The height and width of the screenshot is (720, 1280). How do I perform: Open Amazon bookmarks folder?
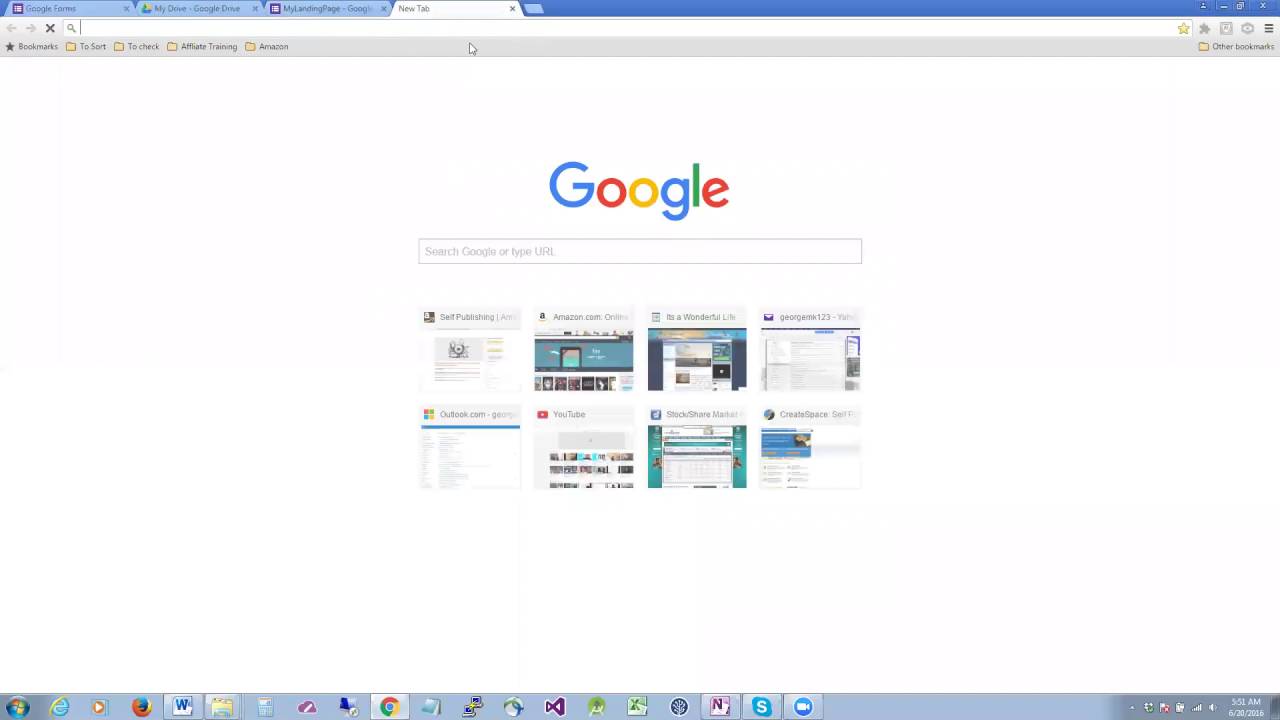(267, 46)
